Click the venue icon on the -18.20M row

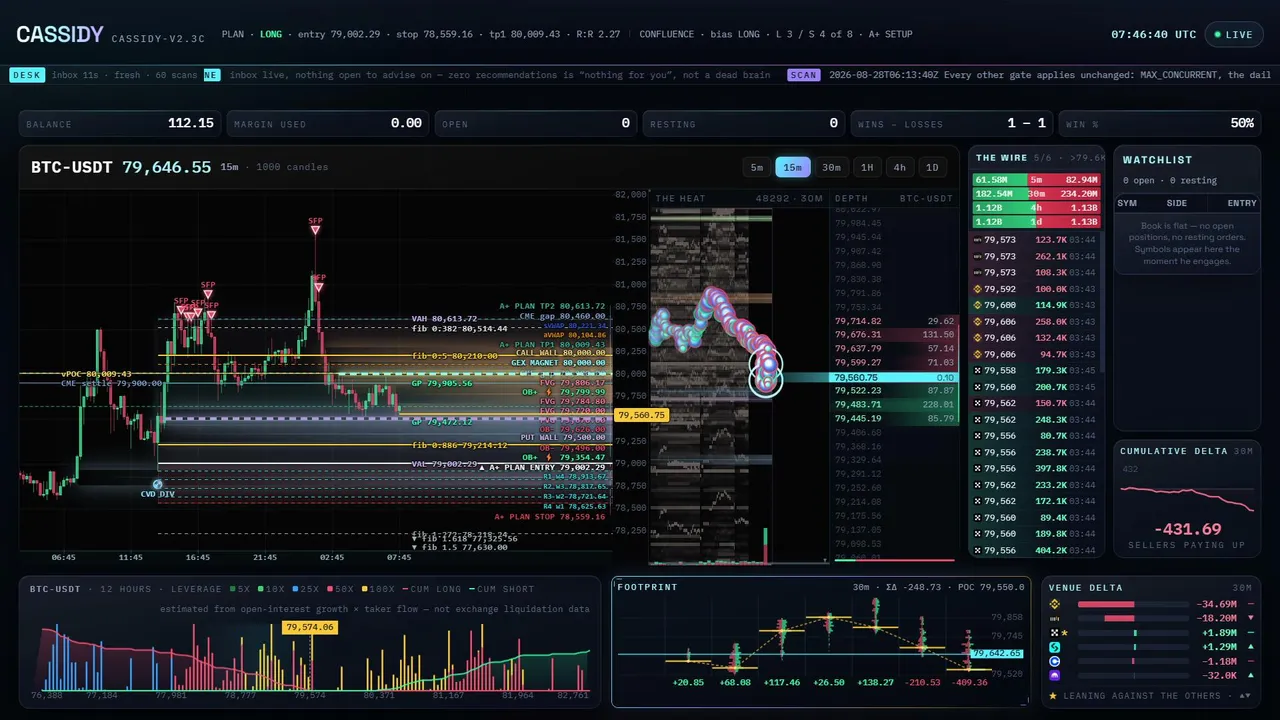pos(1054,618)
